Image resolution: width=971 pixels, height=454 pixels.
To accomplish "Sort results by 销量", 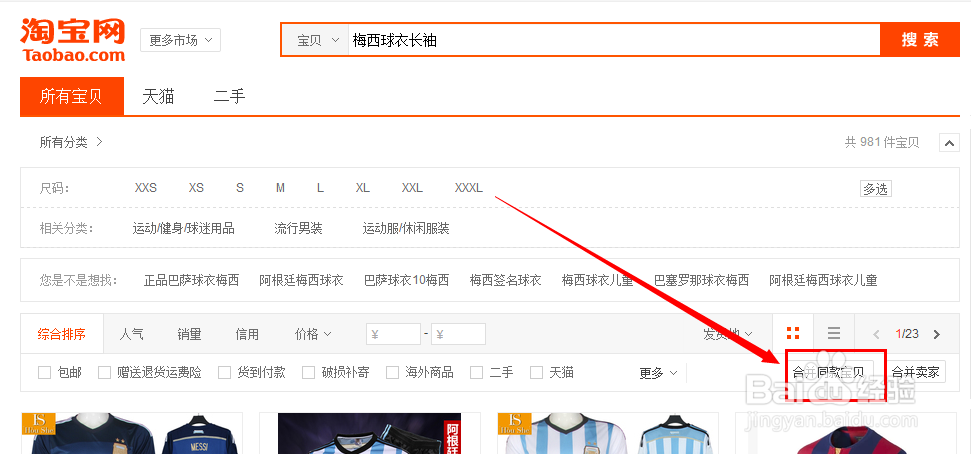I will pos(189,334).
